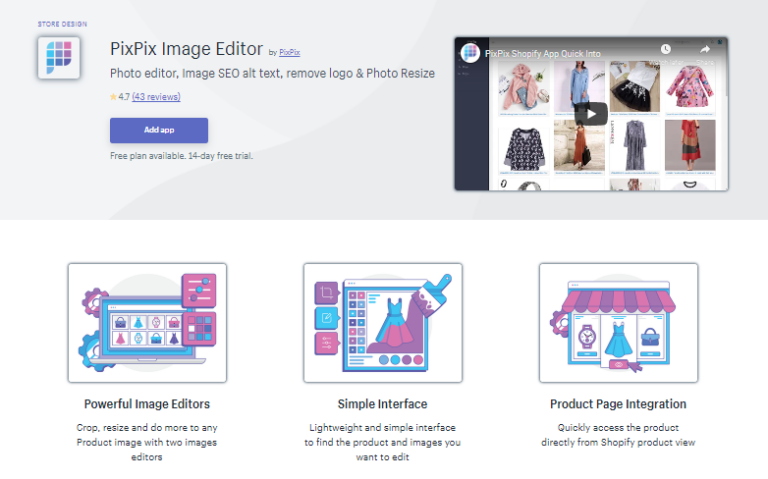Open the PixPix developer link
The height and width of the screenshot is (479, 768).
(x=289, y=52)
